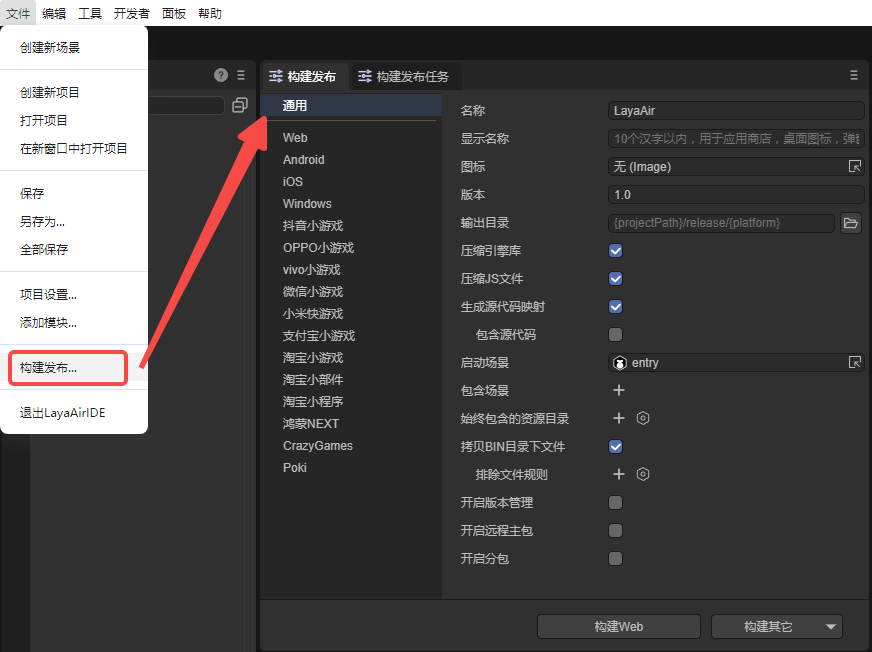Image resolution: width=872 pixels, height=652 pixels.
Task: Click the 显示名称 input field
Action: click(736, 139)
